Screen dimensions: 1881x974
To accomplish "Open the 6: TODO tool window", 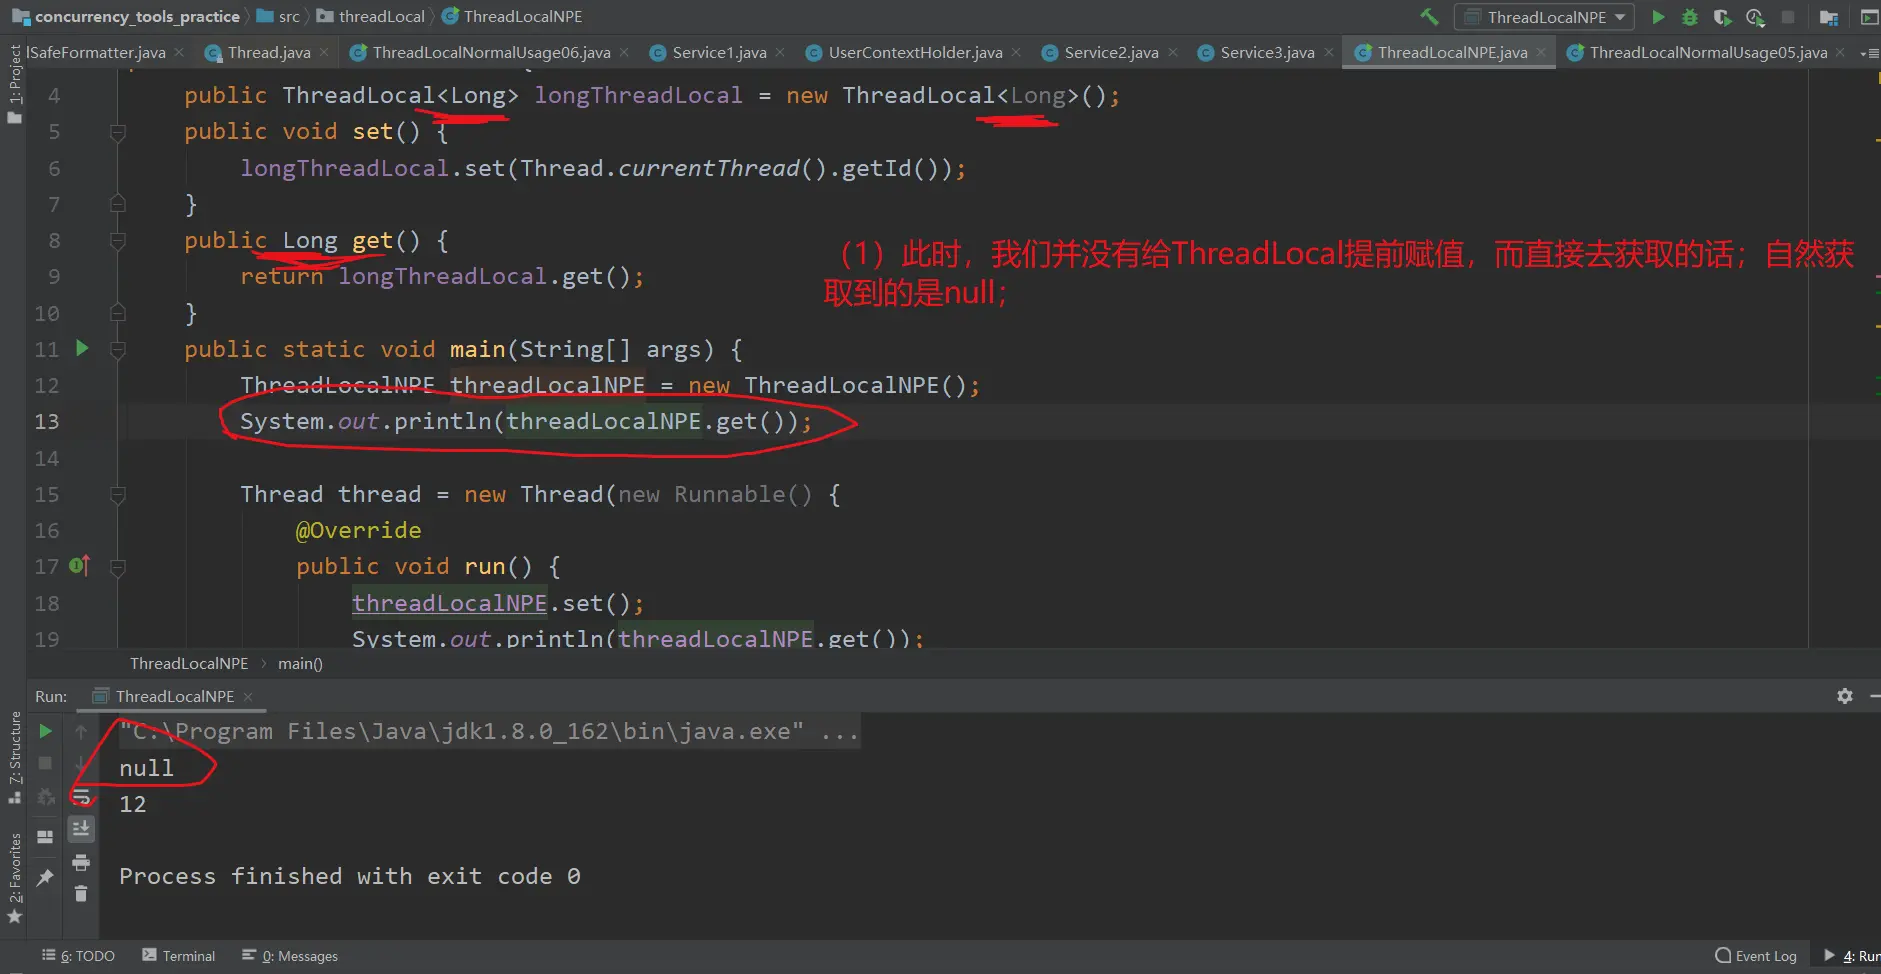I will click(x=79, y=956).
